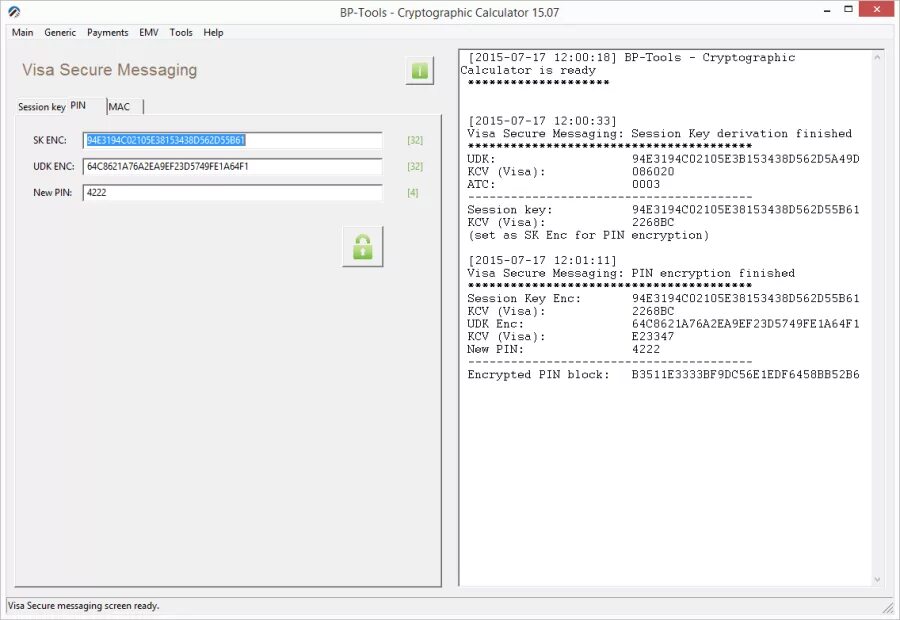Open the EMV menu
This screenshot has width=900, height=620.
[x=149, y=33]
